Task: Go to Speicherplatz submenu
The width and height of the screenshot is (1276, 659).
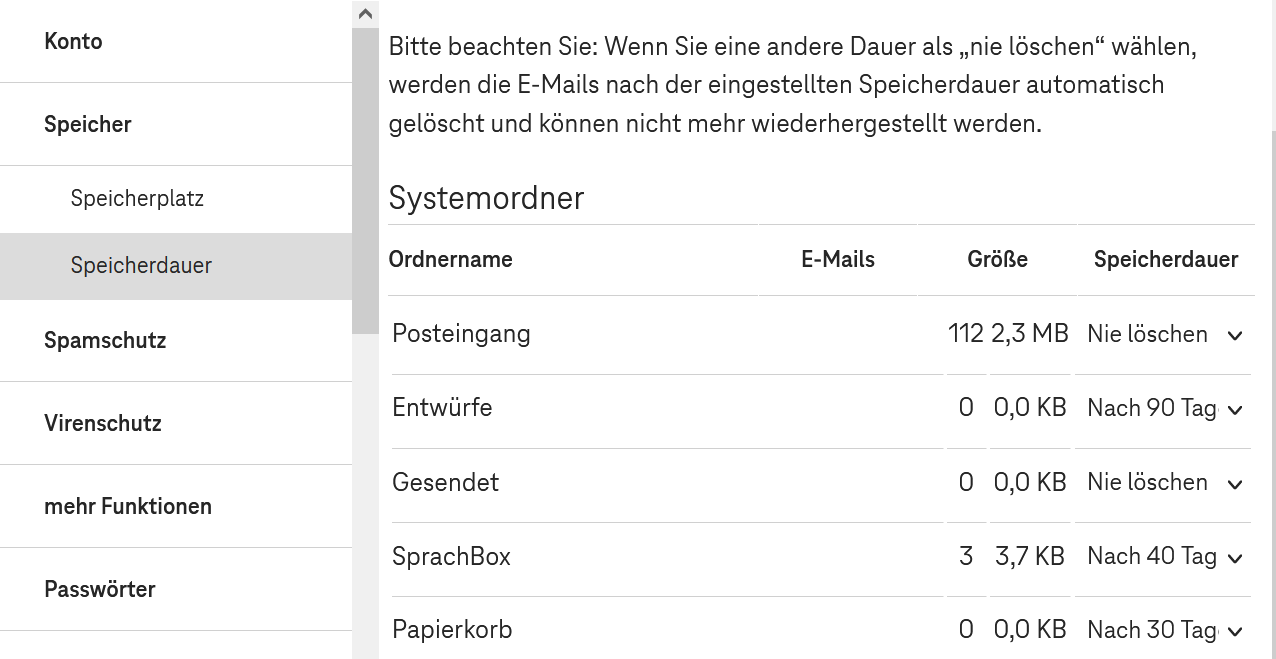Action: click(x=137, y=199)
